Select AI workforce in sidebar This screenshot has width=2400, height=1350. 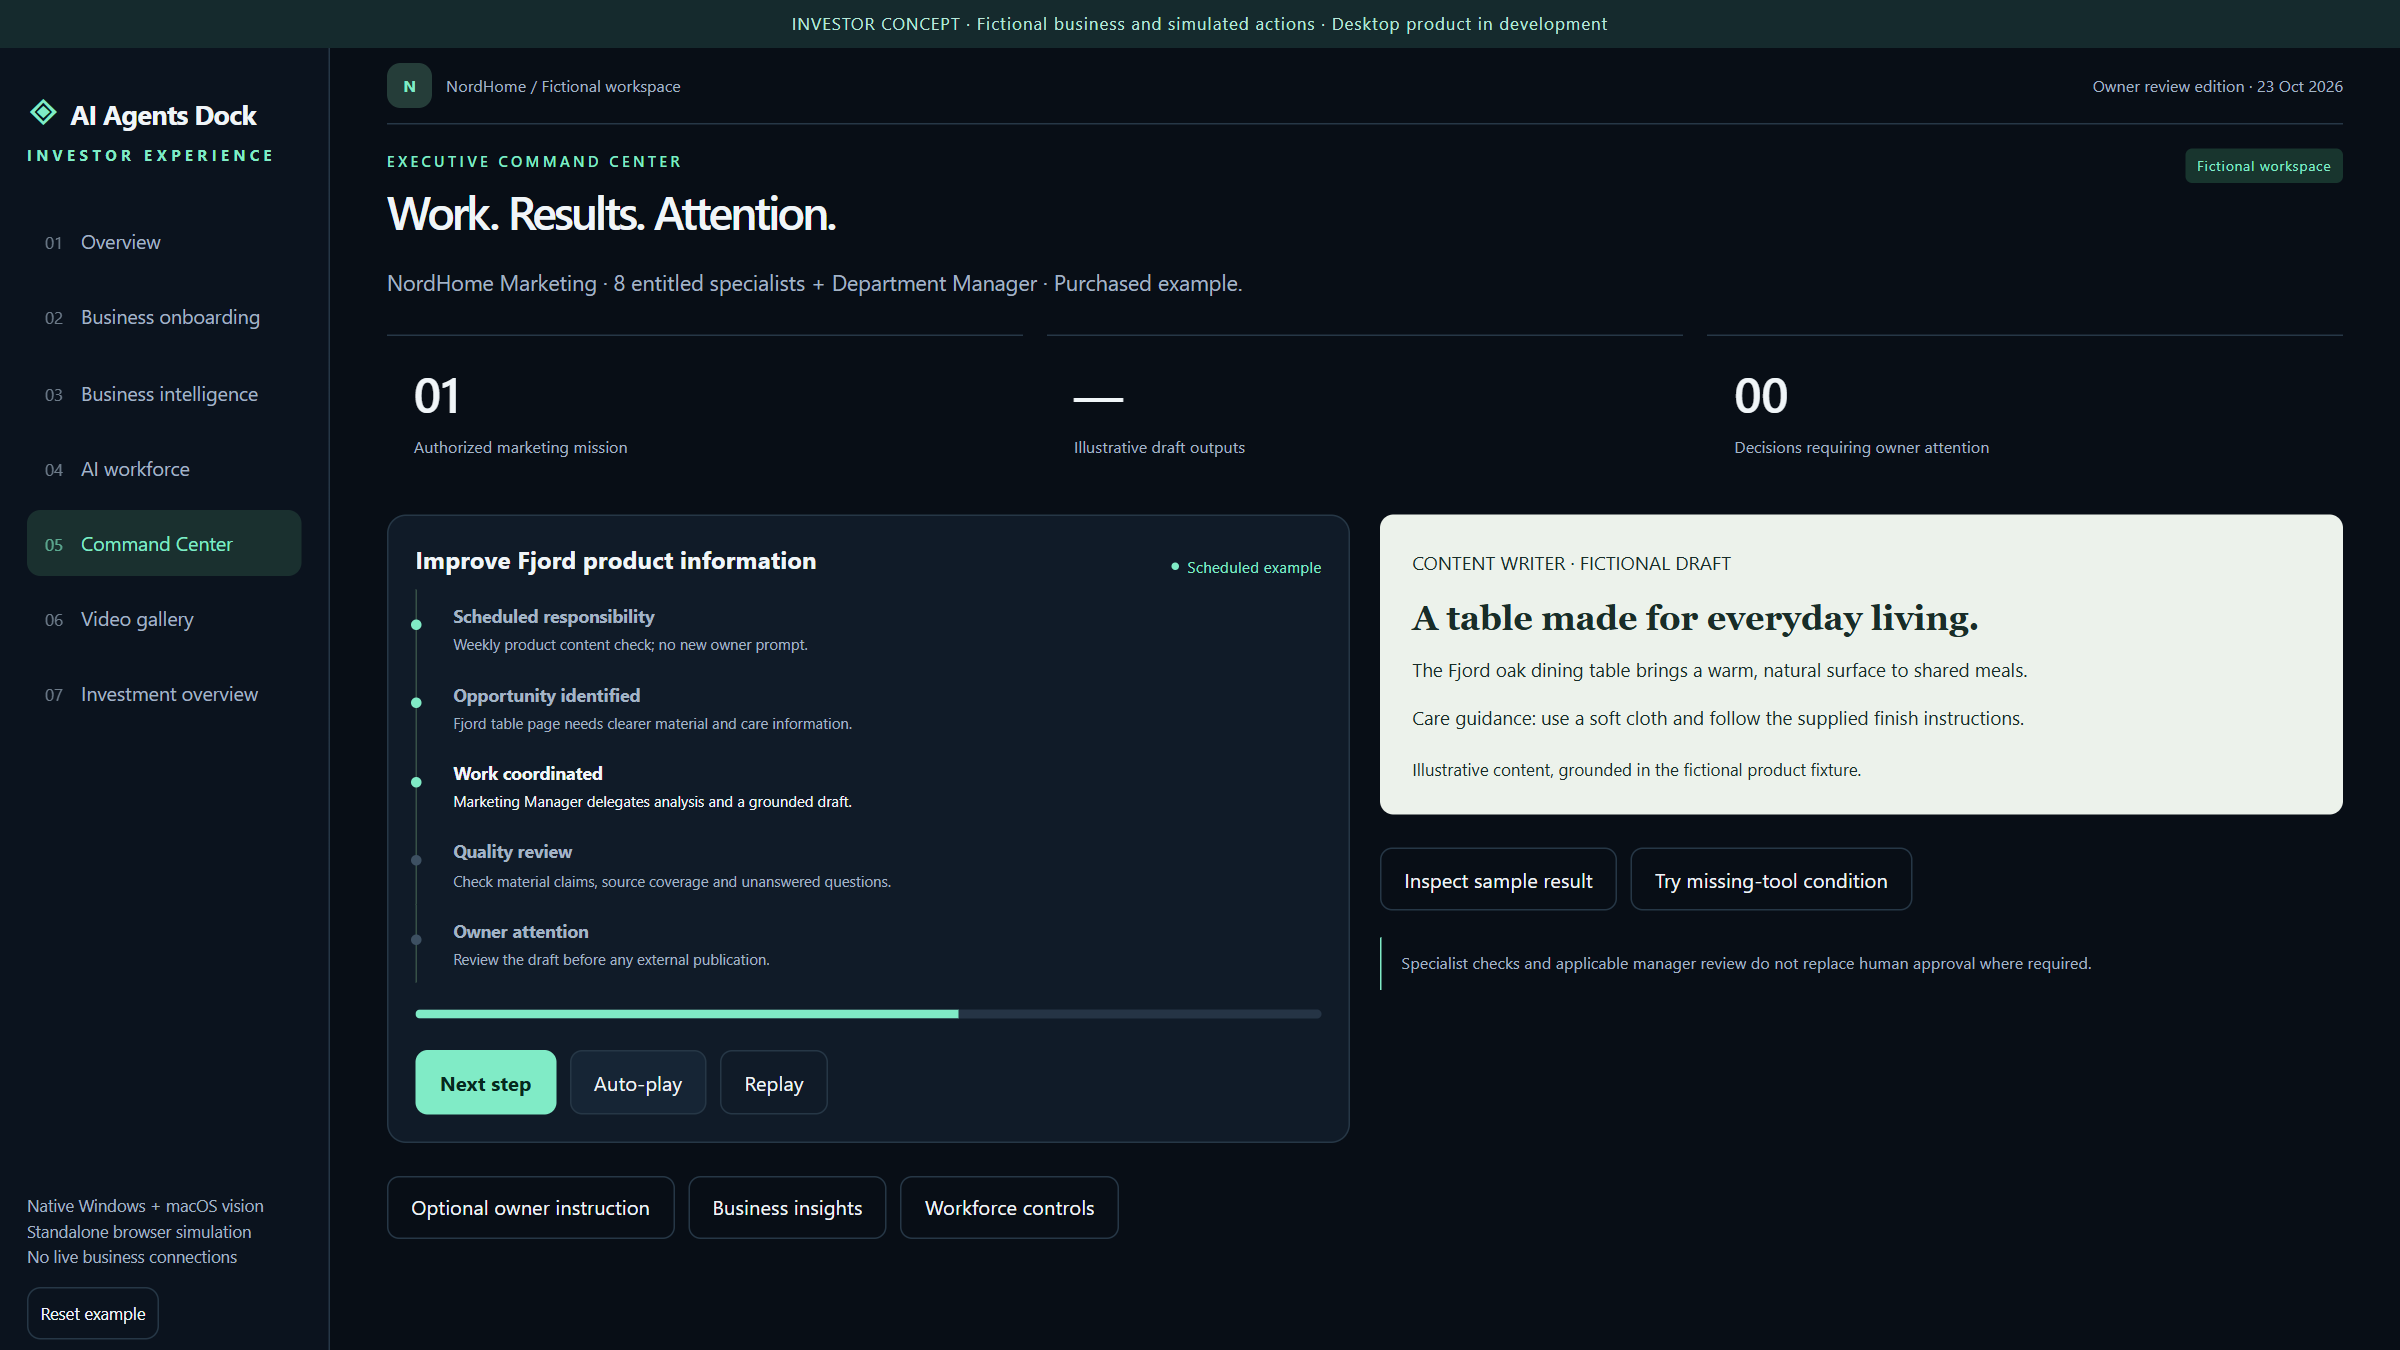(x=164, y=469)
